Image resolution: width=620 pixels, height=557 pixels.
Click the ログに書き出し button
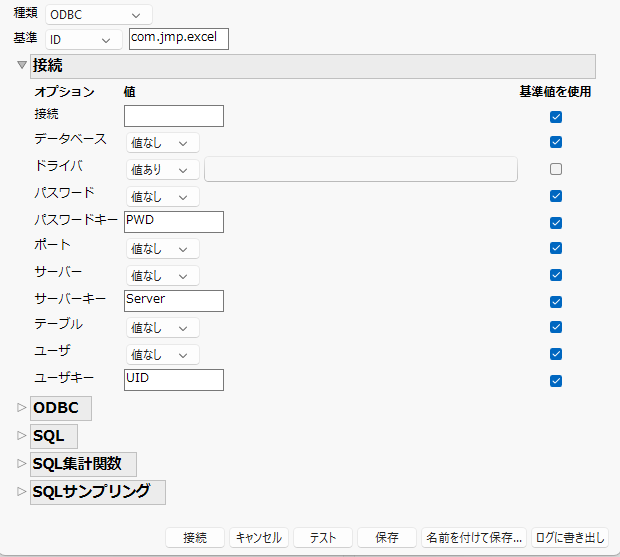click(x=570, y=538)
